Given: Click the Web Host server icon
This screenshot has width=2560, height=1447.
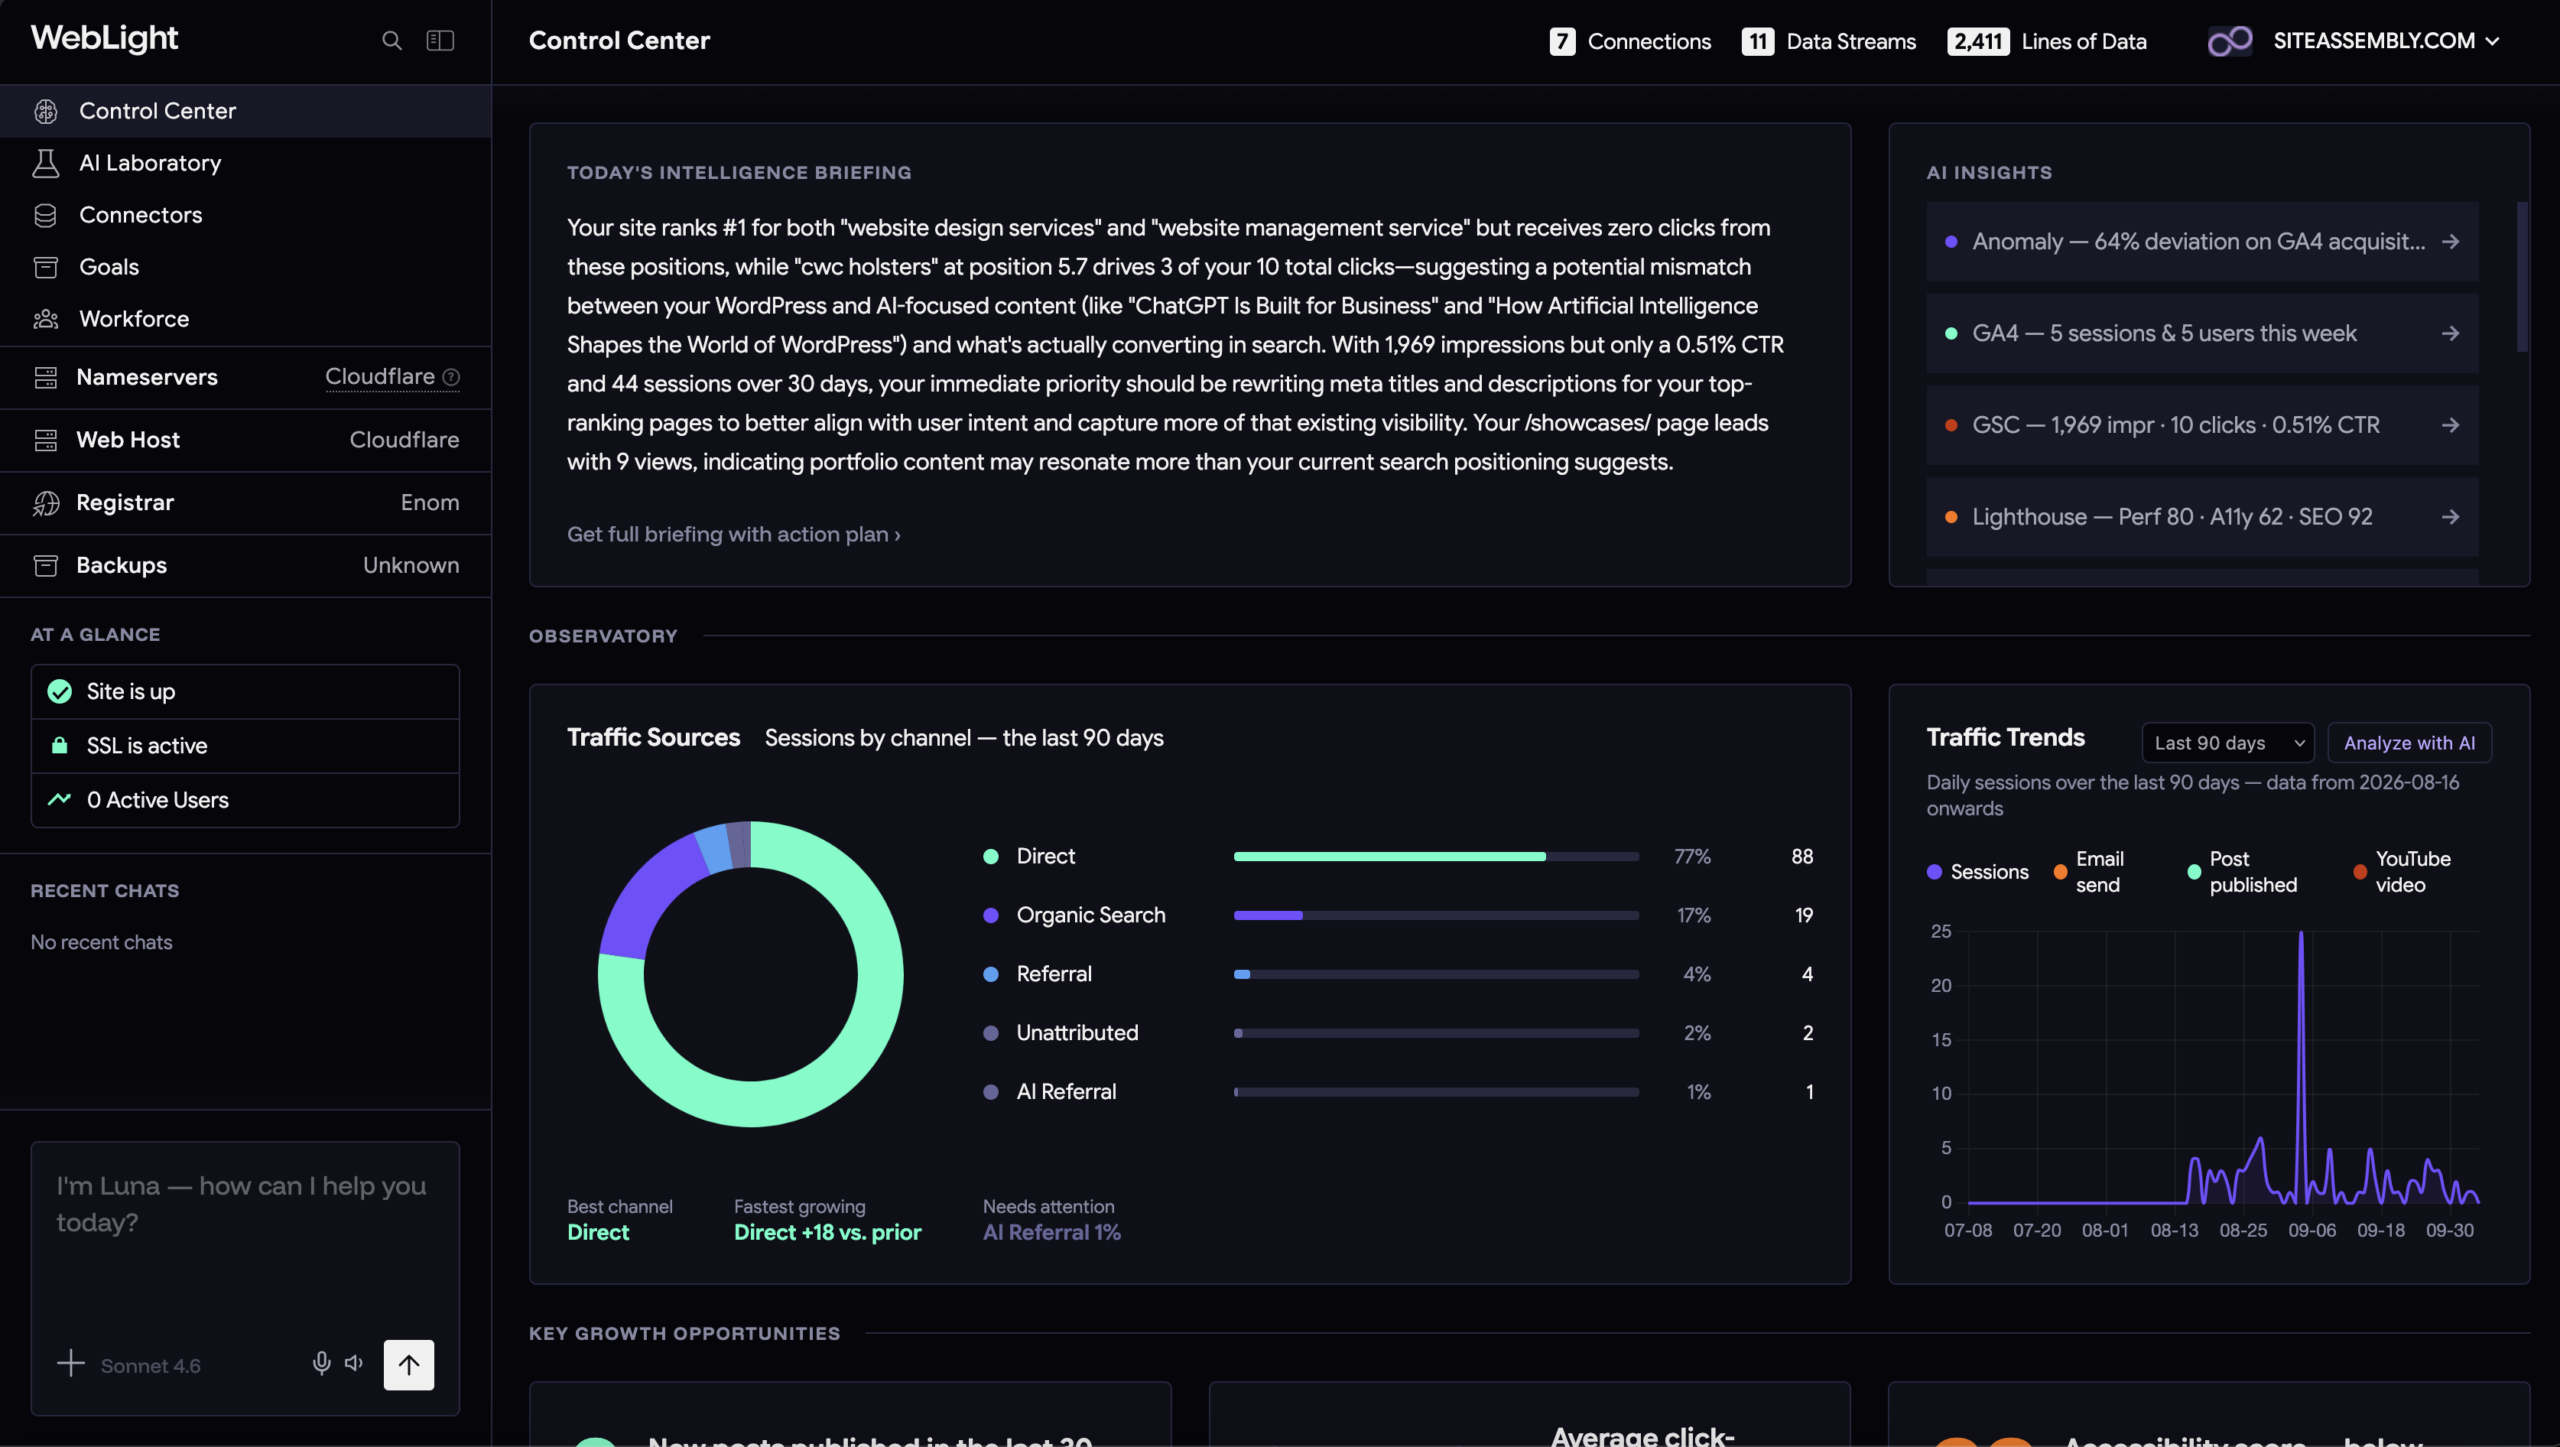Looking at the screenshot, I should [x=46, y=440].
